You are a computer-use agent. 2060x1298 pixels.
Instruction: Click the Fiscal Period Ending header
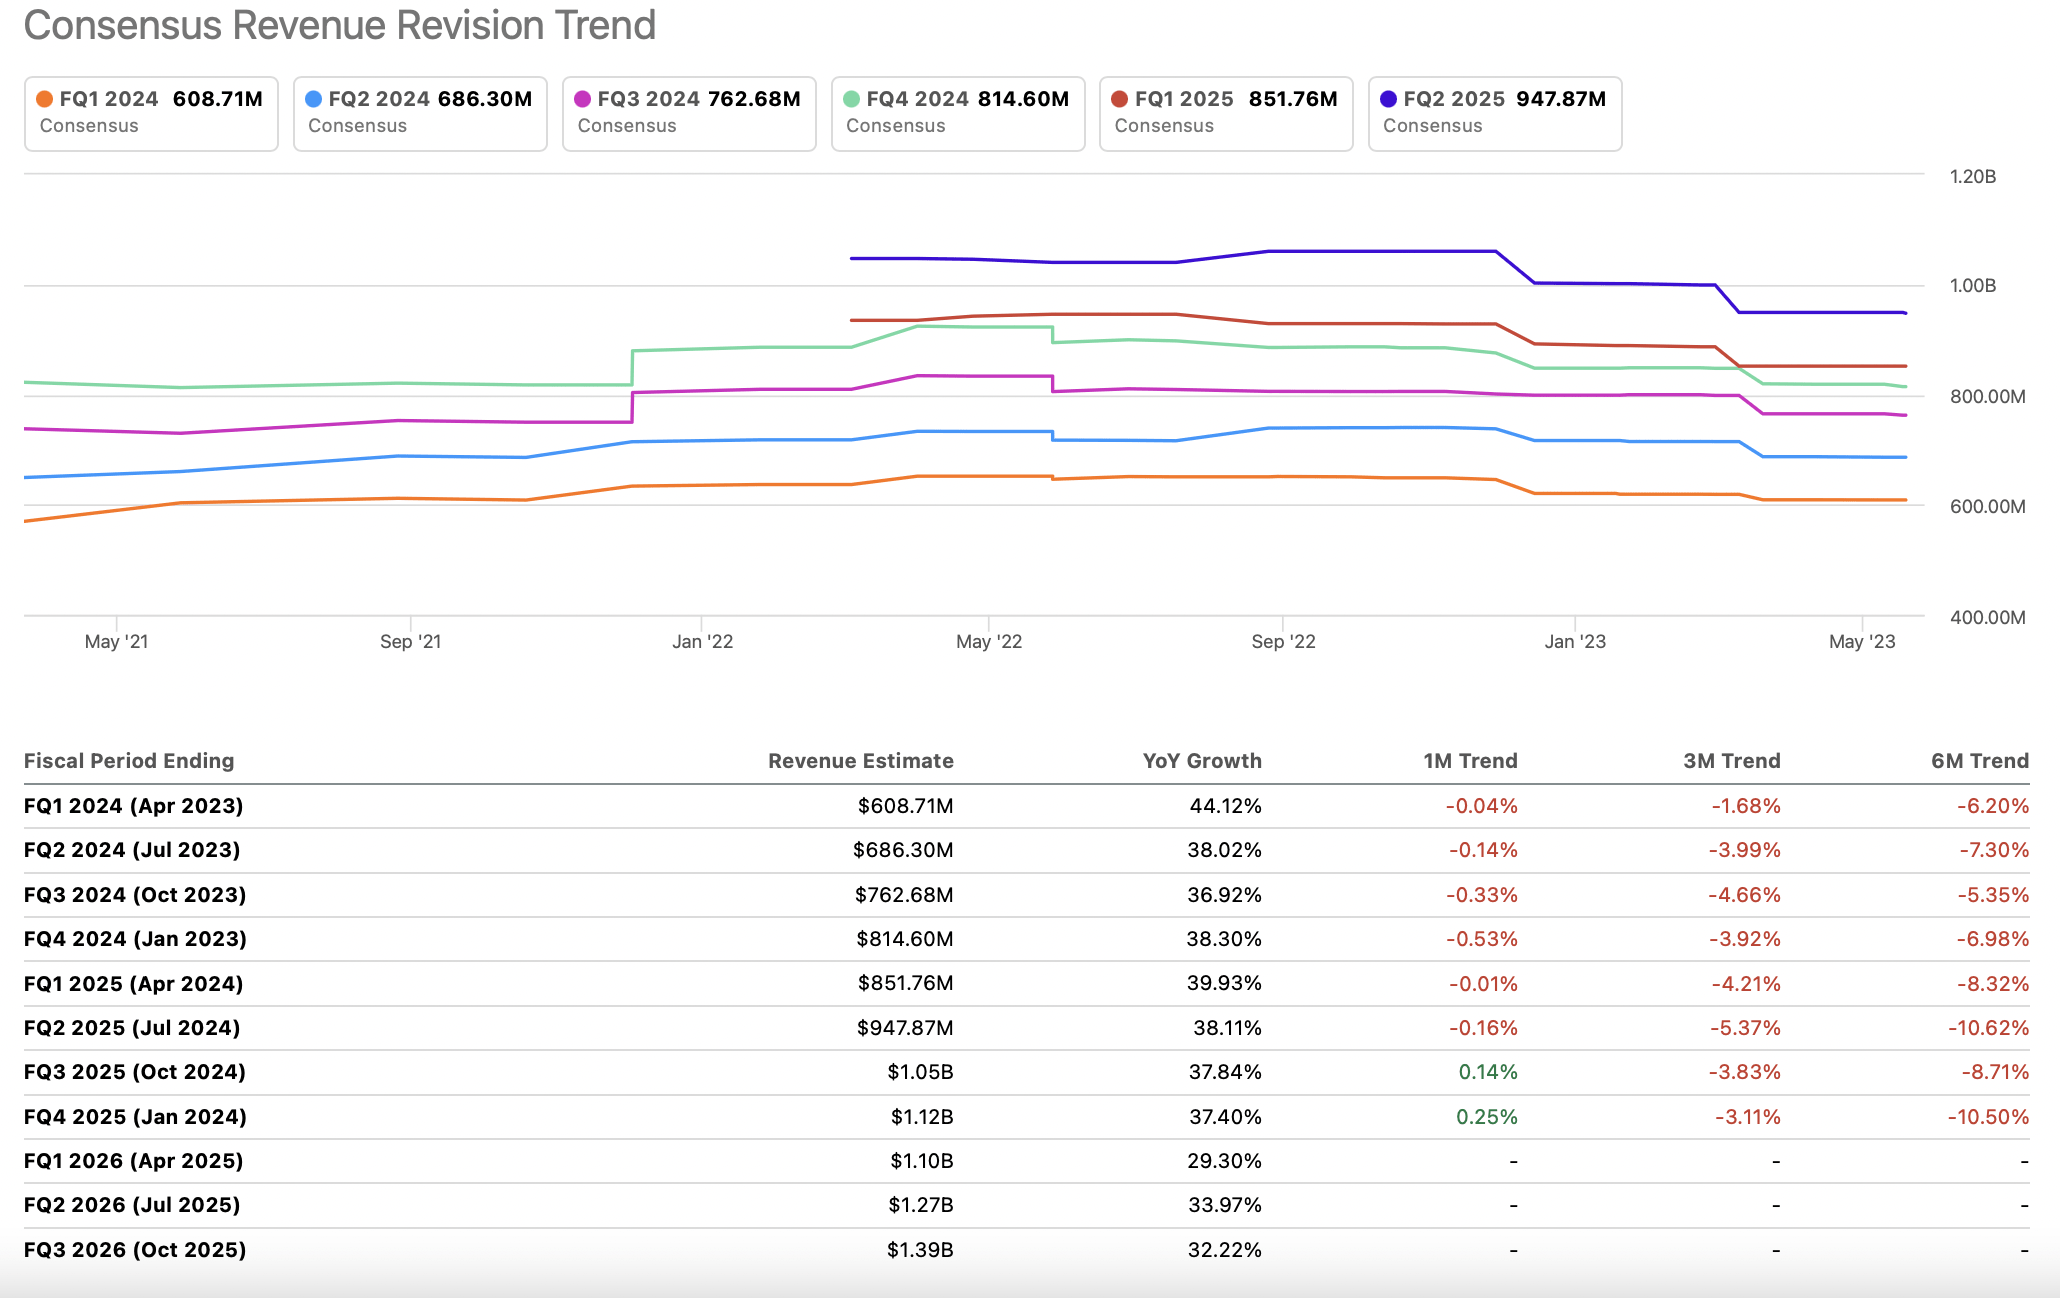click(129, 761)
